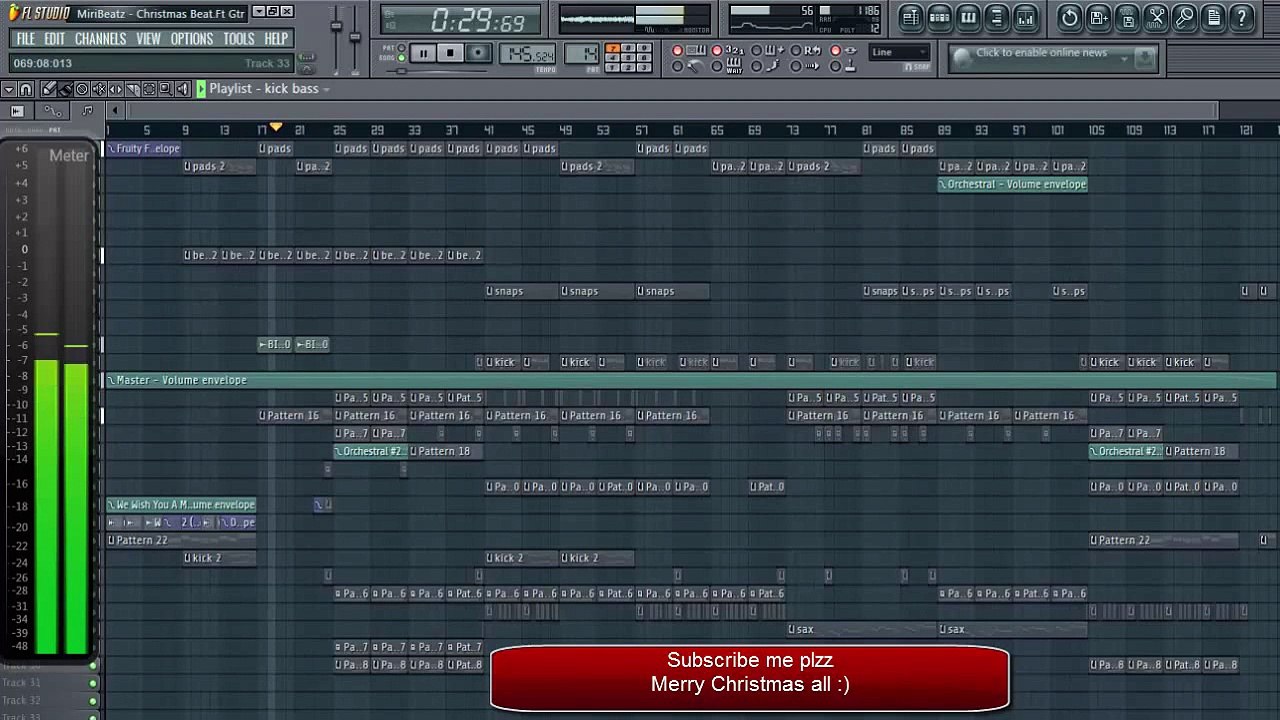The height and width of the screenshot is (720, 1280).
Task: Open the step sequencer window
Action: [939, 17]
